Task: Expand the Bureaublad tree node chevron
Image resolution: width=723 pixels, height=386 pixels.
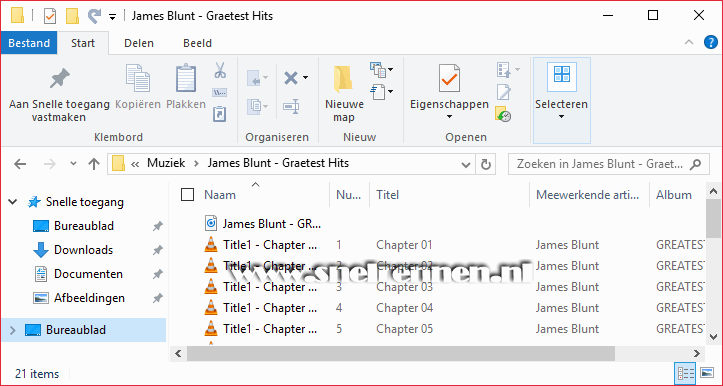Action: coord(12,330)
